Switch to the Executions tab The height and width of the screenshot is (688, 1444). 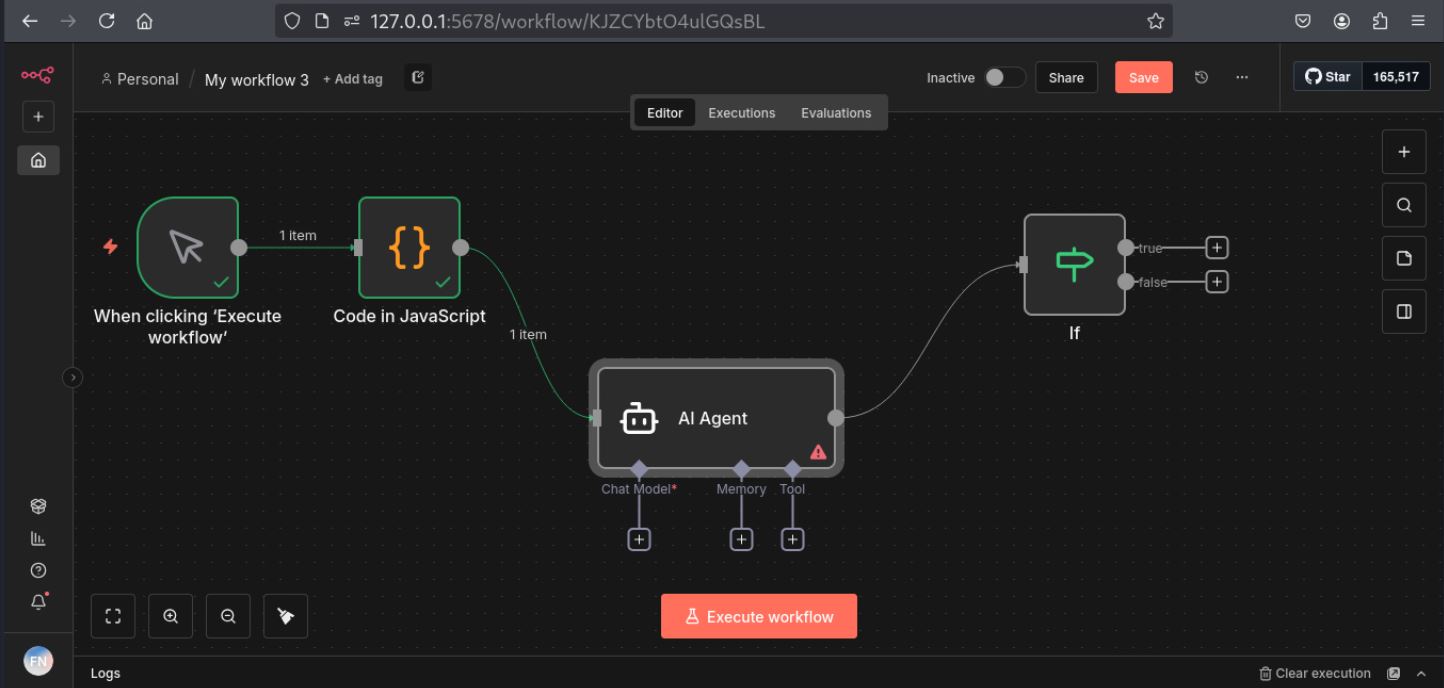coord(741,112)
